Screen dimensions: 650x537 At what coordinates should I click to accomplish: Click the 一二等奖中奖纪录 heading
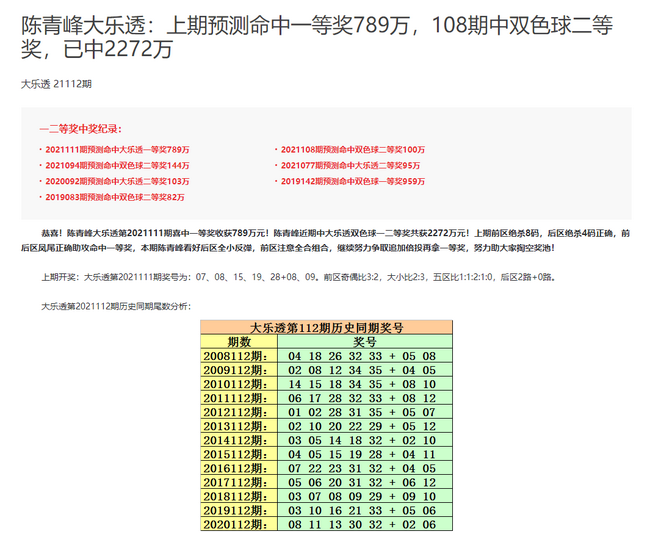pyautogui.click(x=80, y=129)
